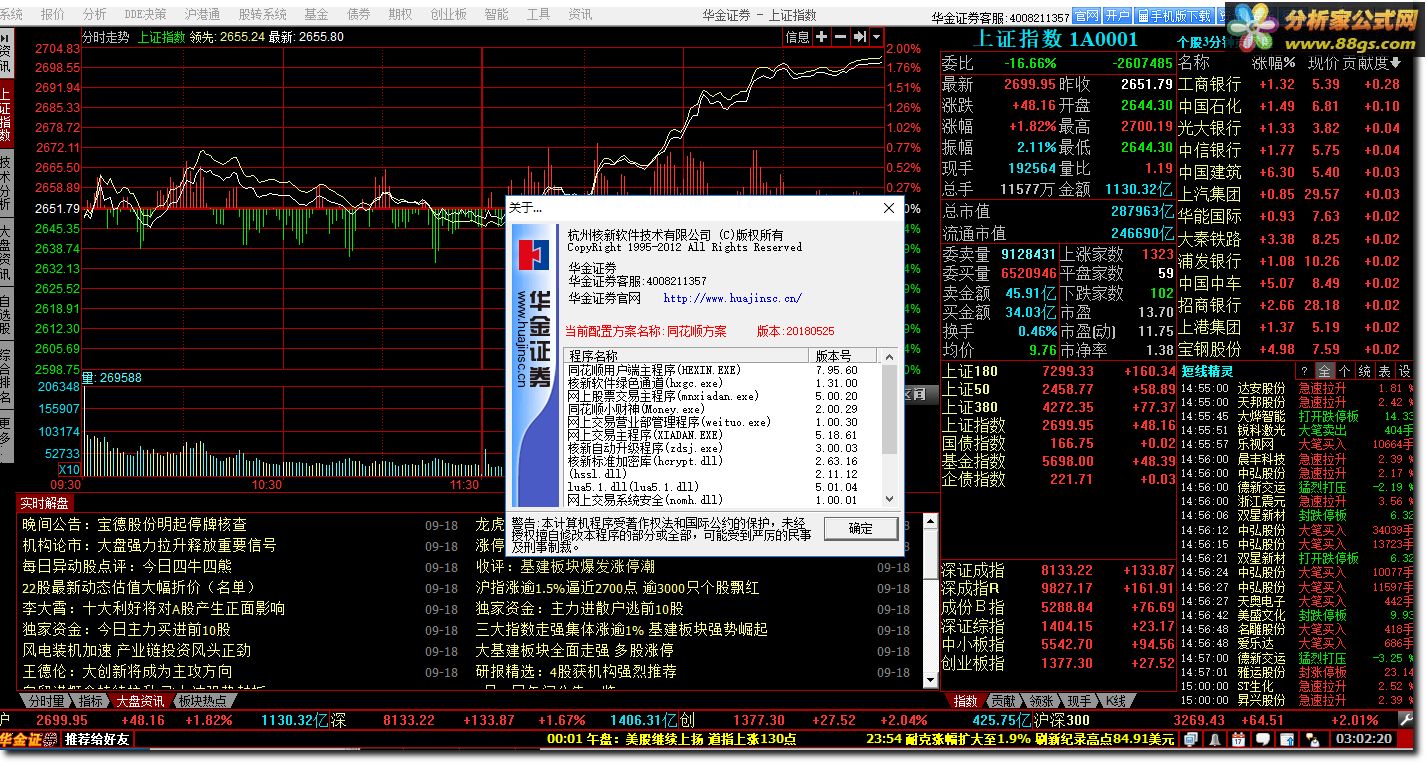Open the 工具 menu
Screen dimensions: 1427x763
click(x=538, y=14)
